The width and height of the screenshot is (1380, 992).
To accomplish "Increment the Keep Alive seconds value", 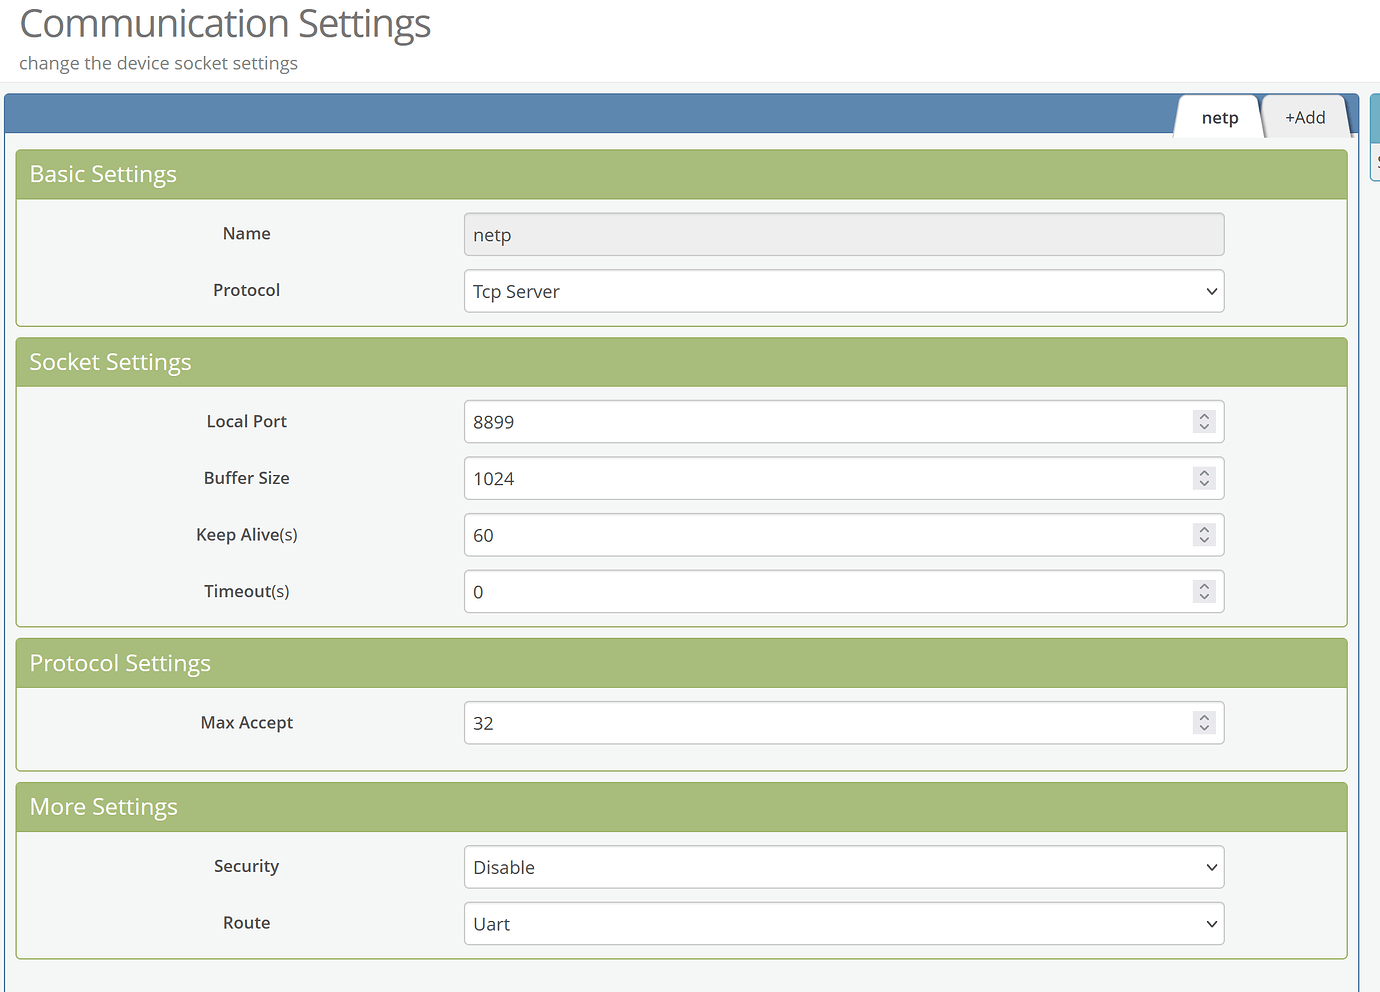I will (x=1204, y=529).
